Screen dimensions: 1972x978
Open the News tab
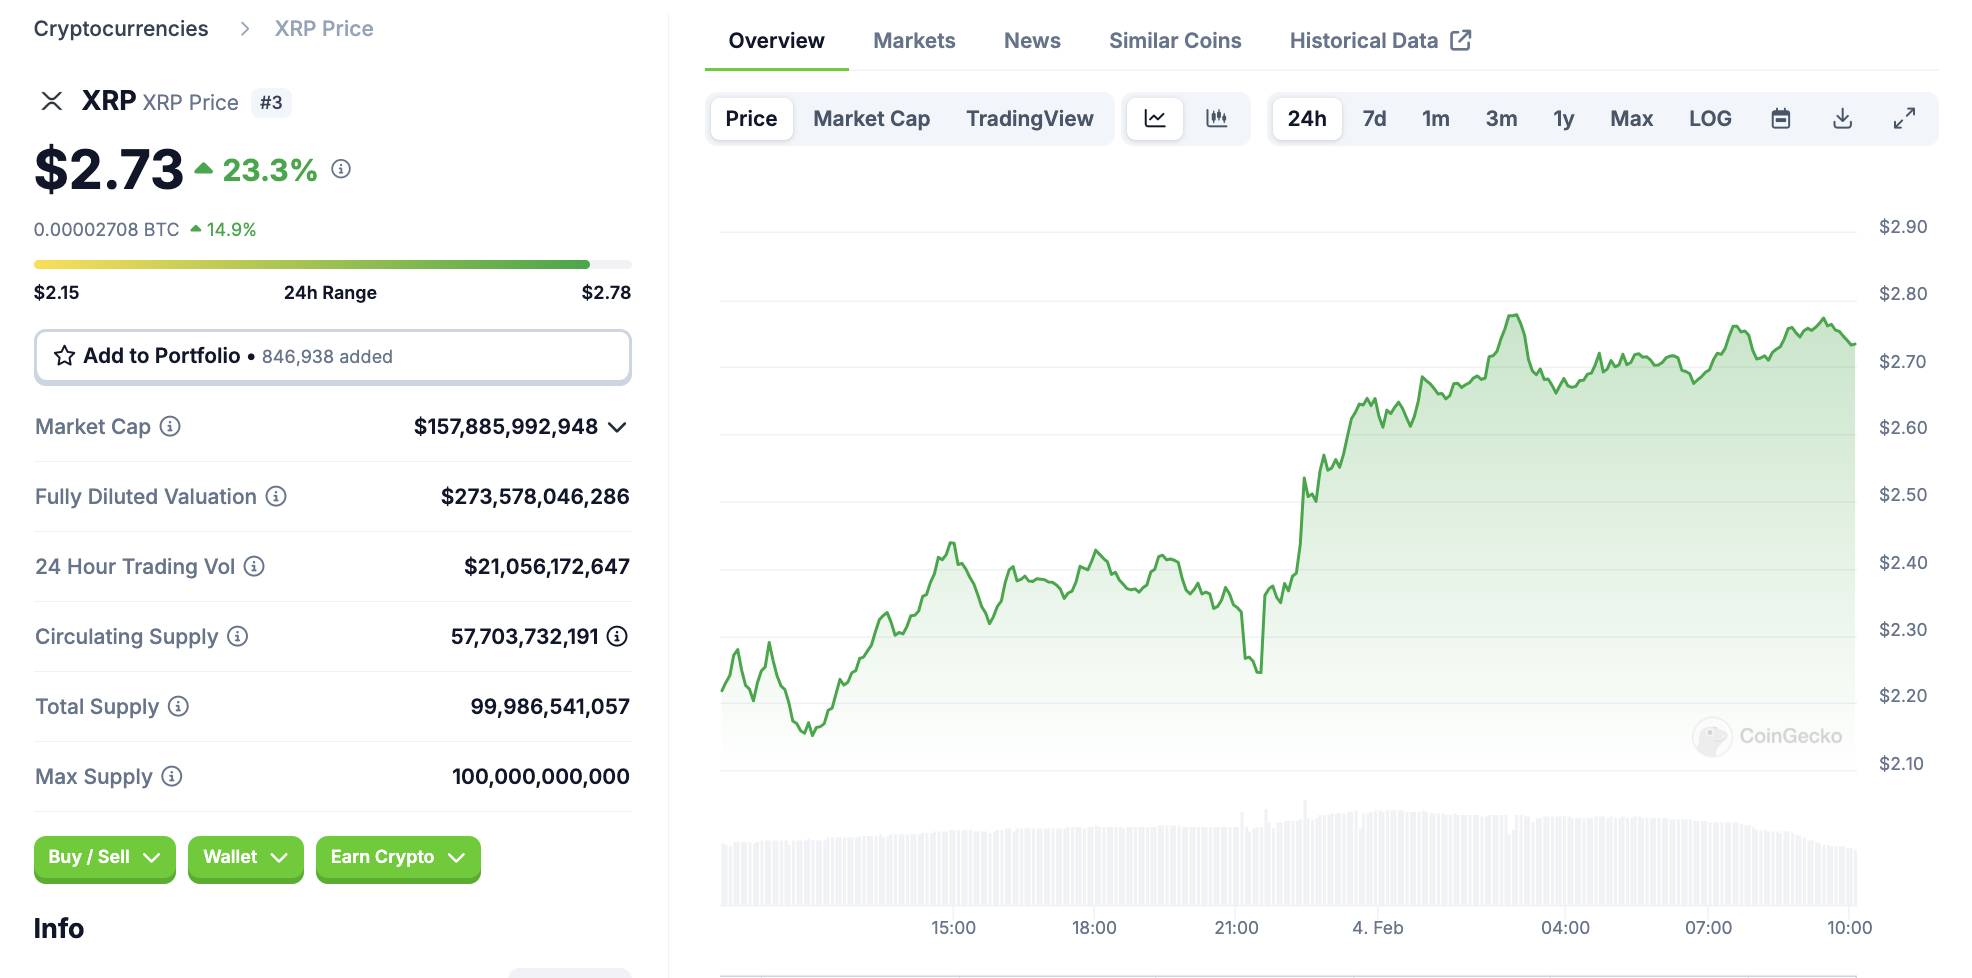[1032, 41]
